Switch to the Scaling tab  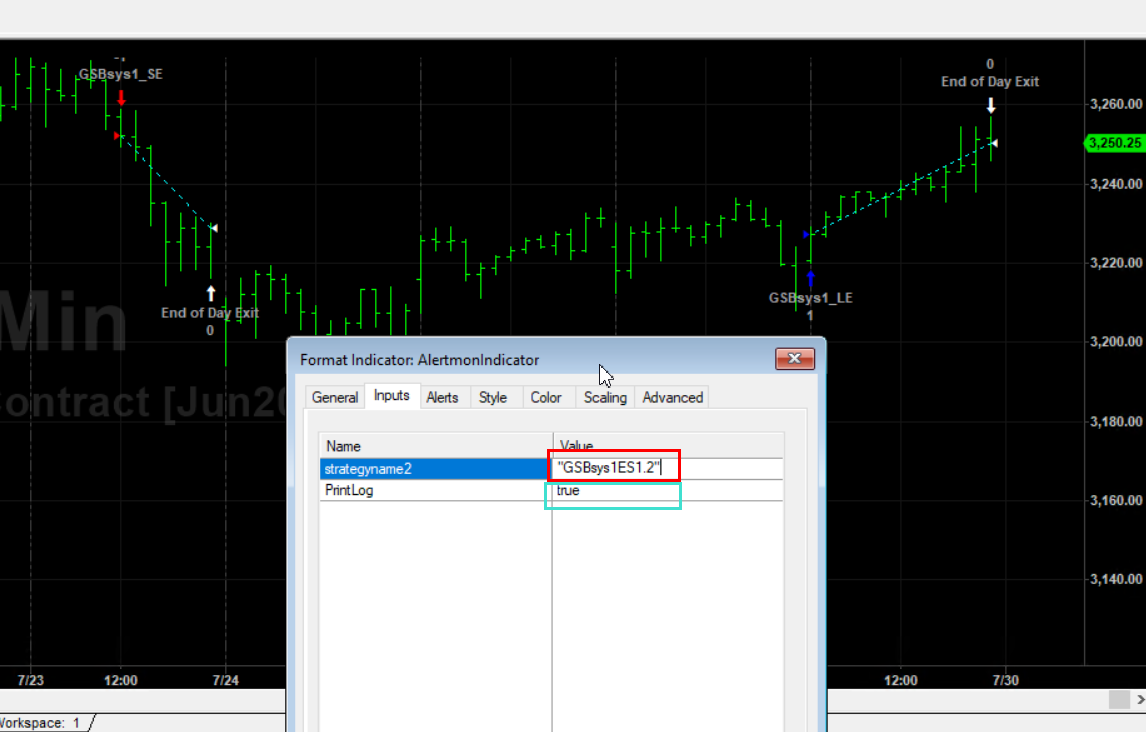coord(605,397)
